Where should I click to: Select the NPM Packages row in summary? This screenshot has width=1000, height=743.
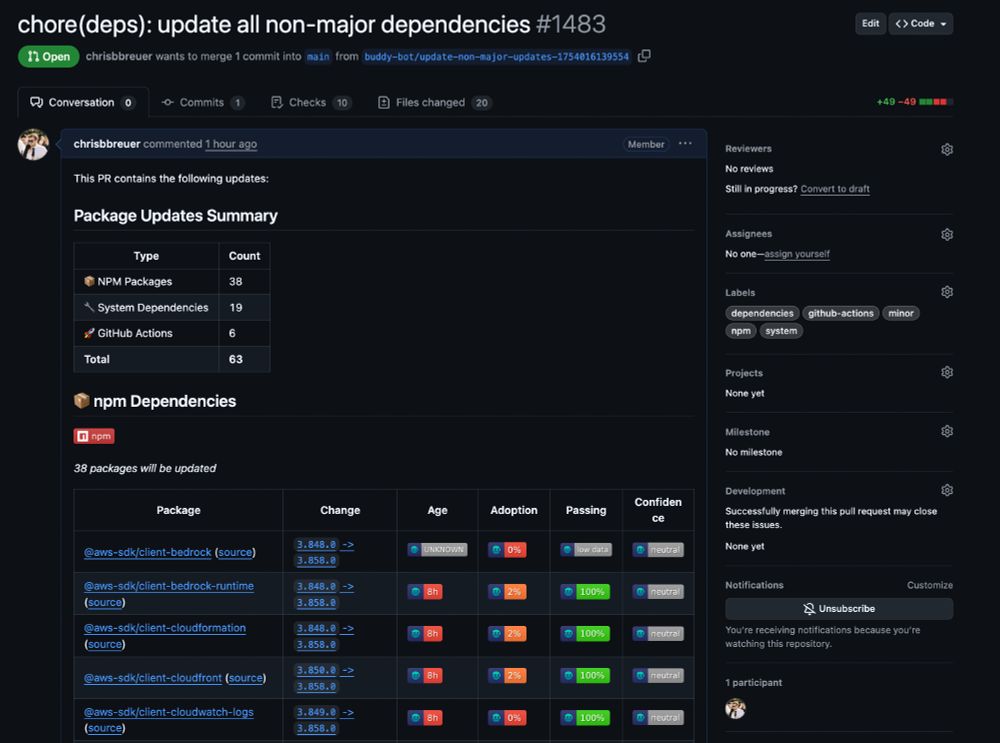(172, 281)
